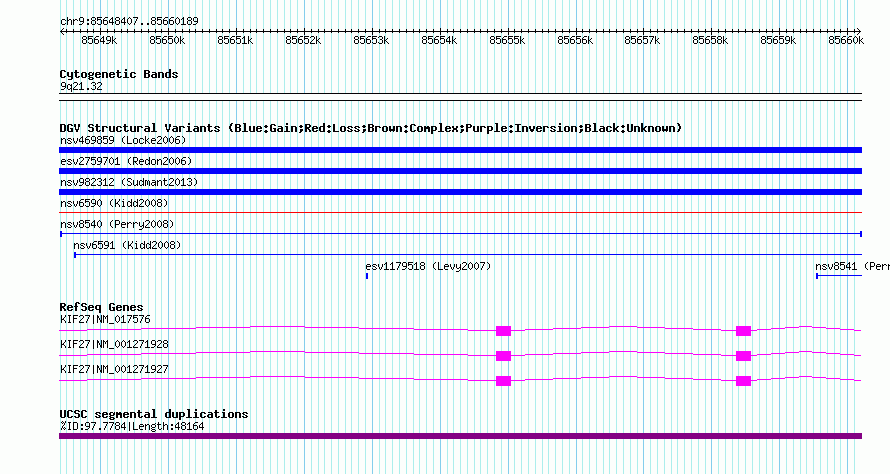Click the nsv6590 (Kidd2008) label
Image resolution: width=890 pixels, height=474 pixels.
(x=114, y=203)
